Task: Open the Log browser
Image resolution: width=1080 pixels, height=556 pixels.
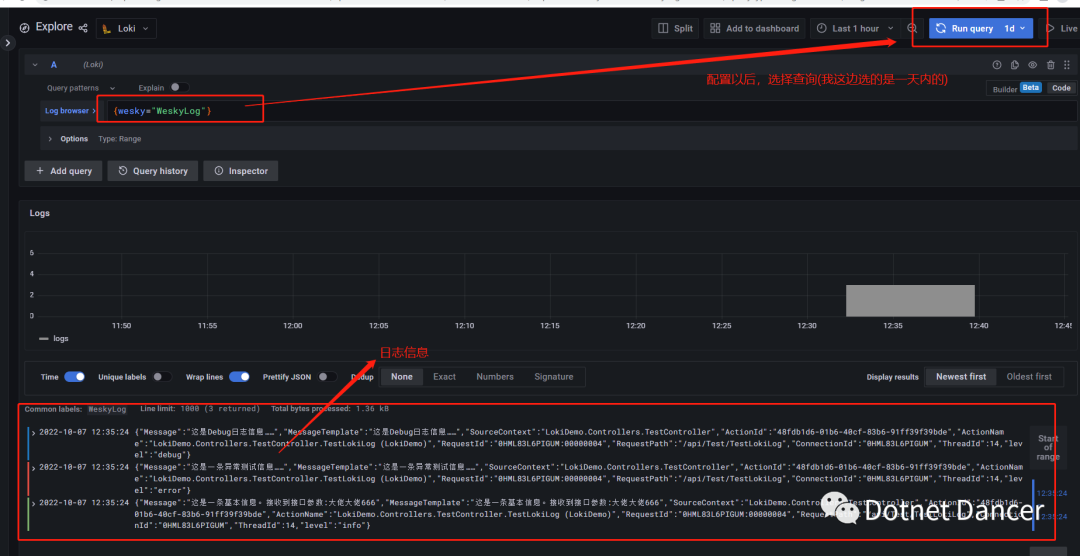Action: point(71,111)
